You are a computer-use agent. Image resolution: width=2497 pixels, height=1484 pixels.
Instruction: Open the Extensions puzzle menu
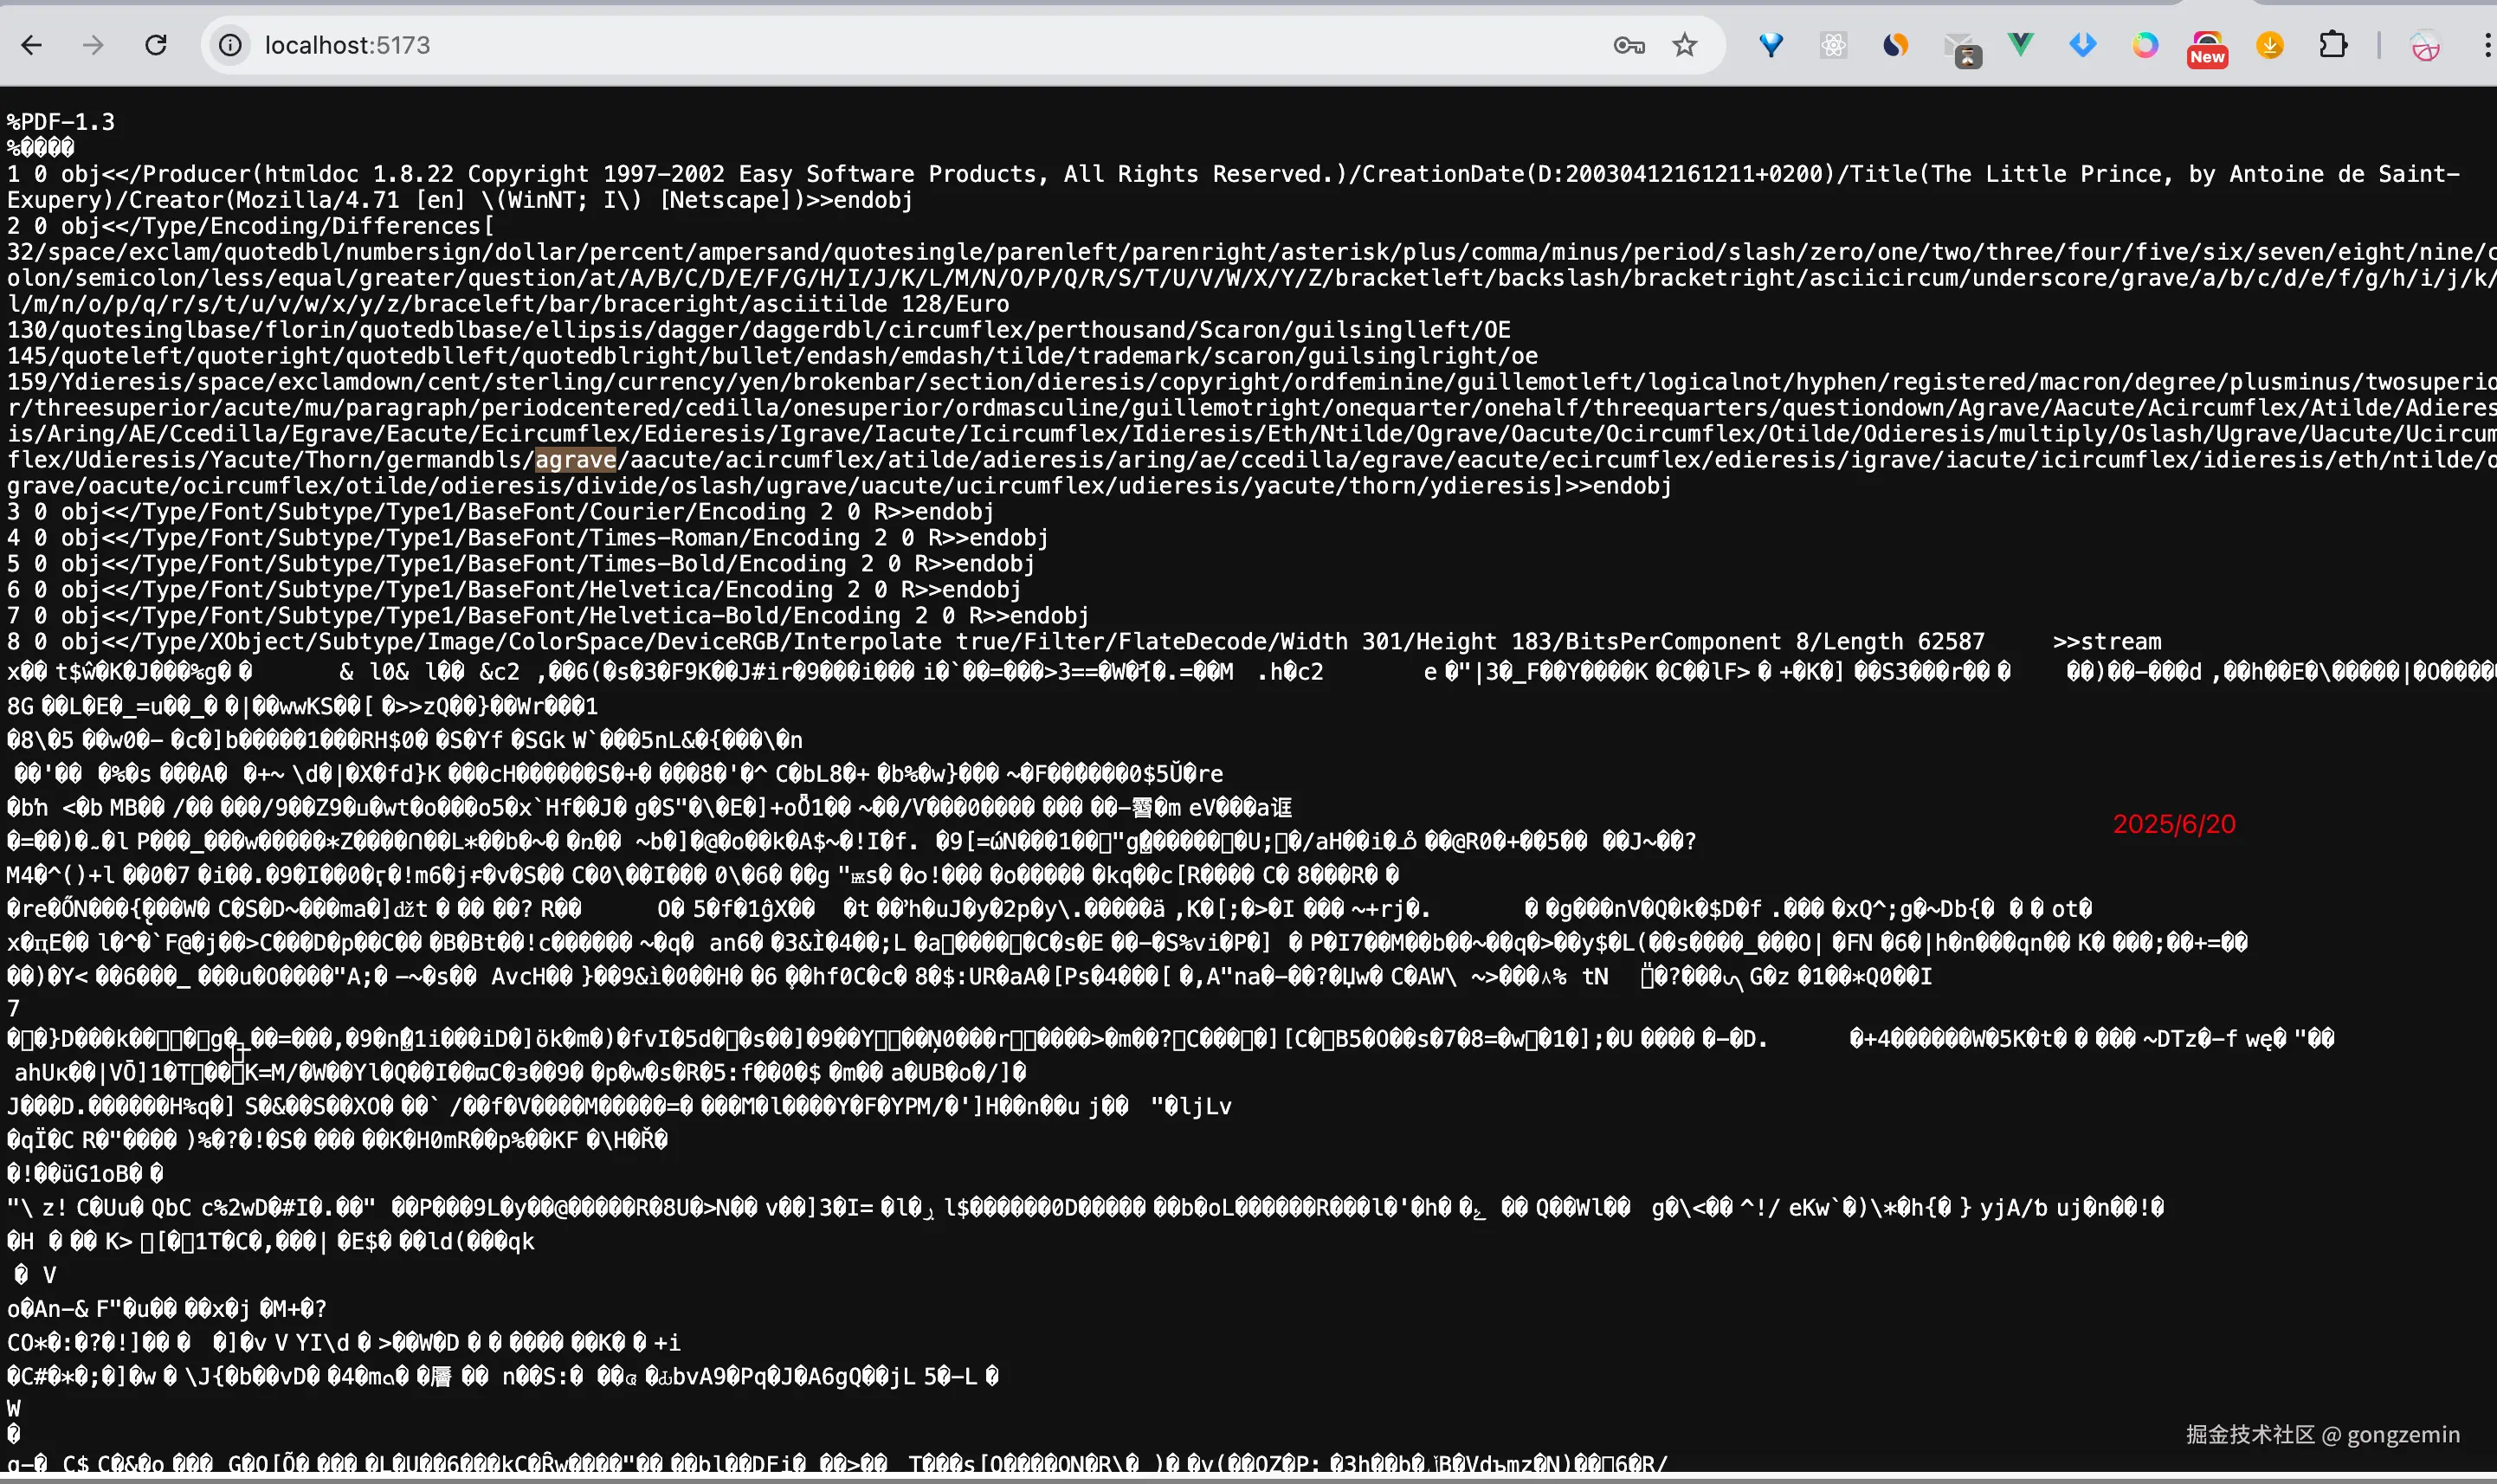coord(2333,45)
